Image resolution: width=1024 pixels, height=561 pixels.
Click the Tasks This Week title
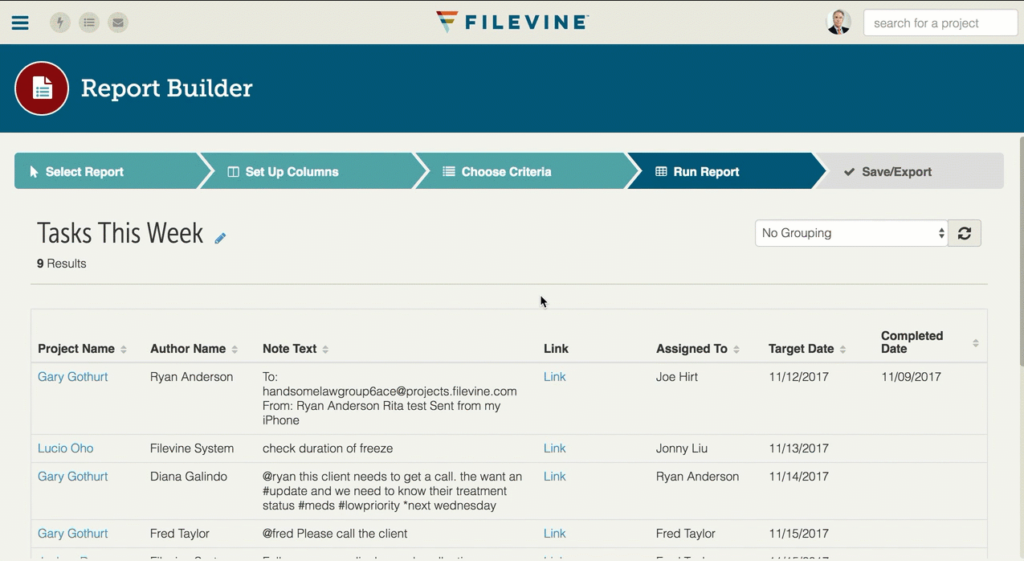[x=120, y=233]
